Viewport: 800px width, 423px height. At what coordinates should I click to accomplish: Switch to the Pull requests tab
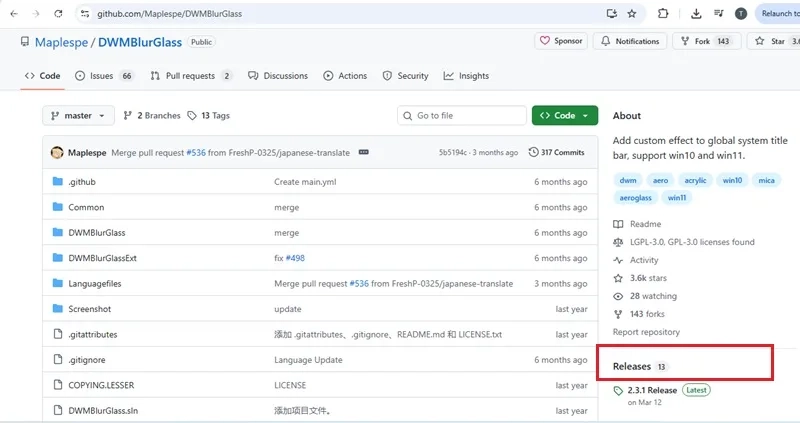[x=190, y=76]
